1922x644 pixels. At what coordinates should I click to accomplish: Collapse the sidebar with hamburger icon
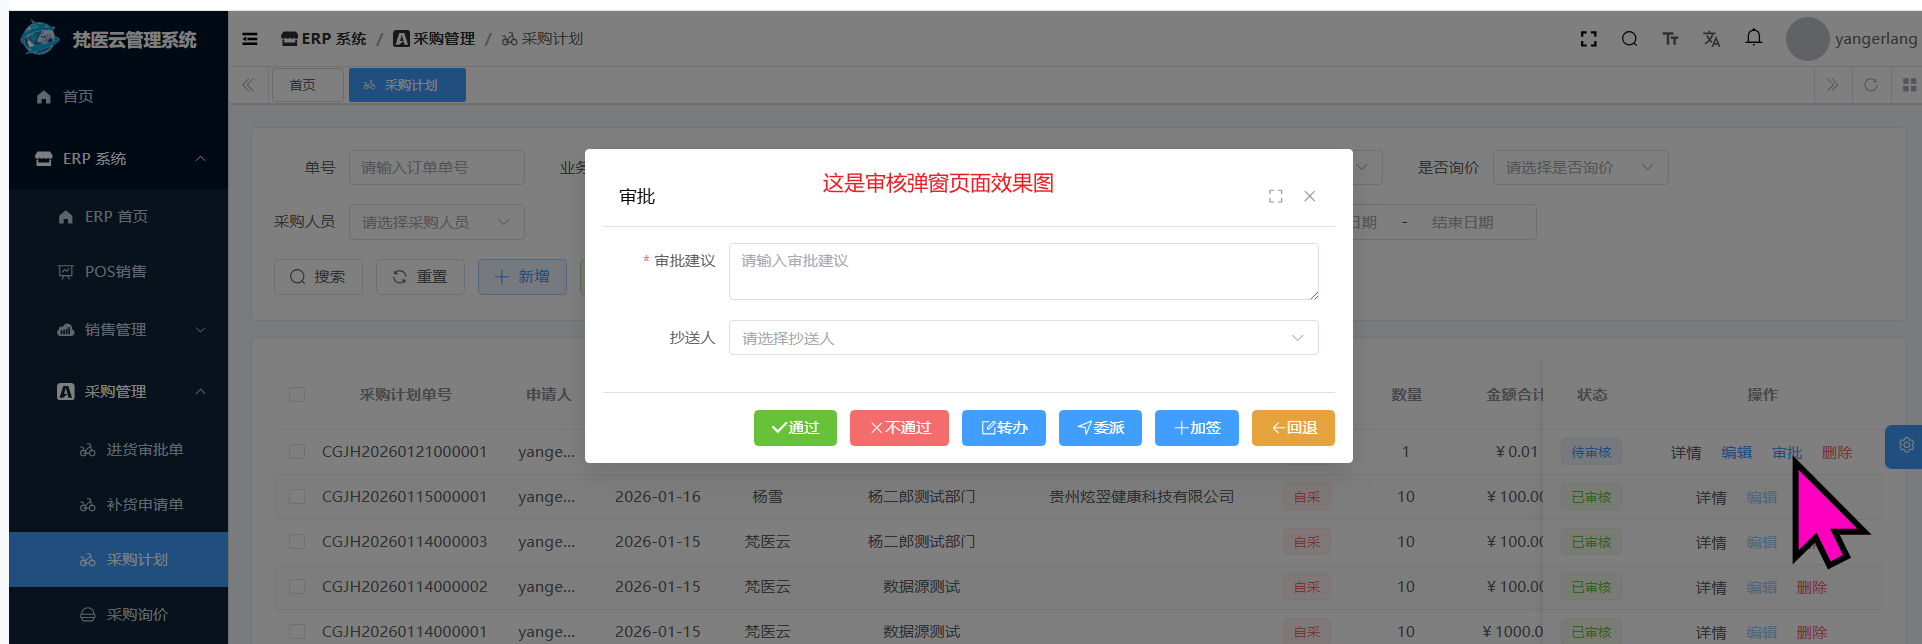(250, 39)
